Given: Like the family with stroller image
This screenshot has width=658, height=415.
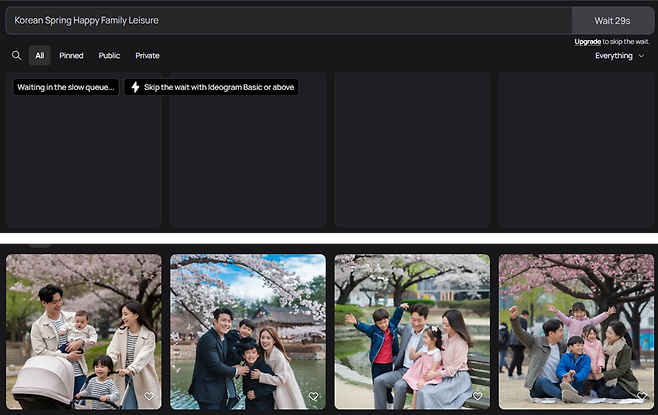Looking at the screenshot, I should pos(149,396).
